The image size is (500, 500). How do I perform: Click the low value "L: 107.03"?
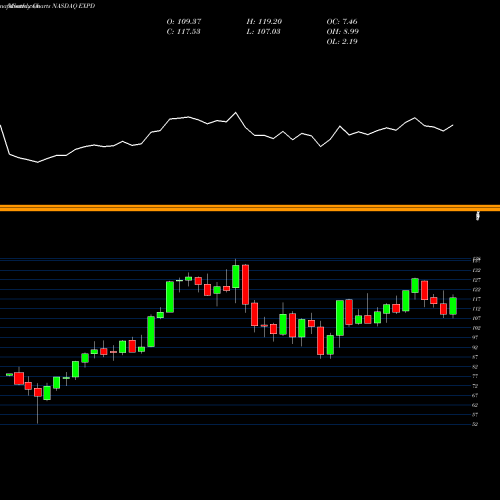coord(263,32)
